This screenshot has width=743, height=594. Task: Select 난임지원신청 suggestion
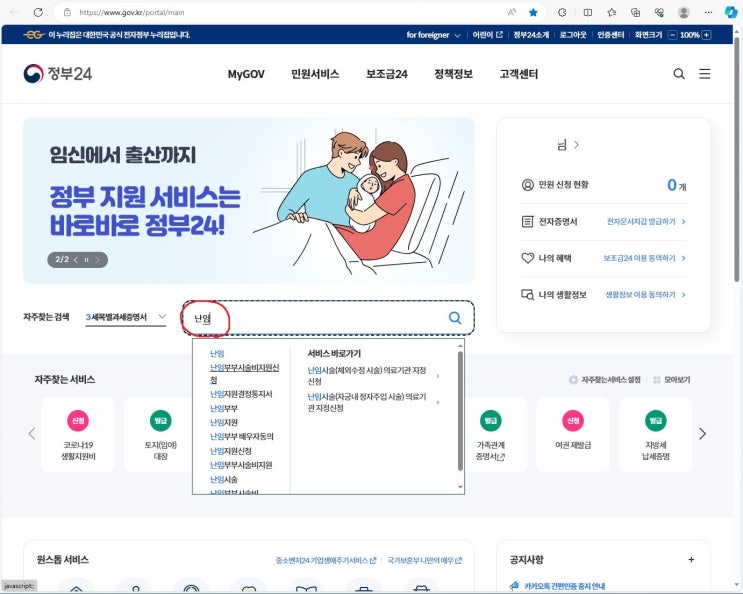[231, 451]
